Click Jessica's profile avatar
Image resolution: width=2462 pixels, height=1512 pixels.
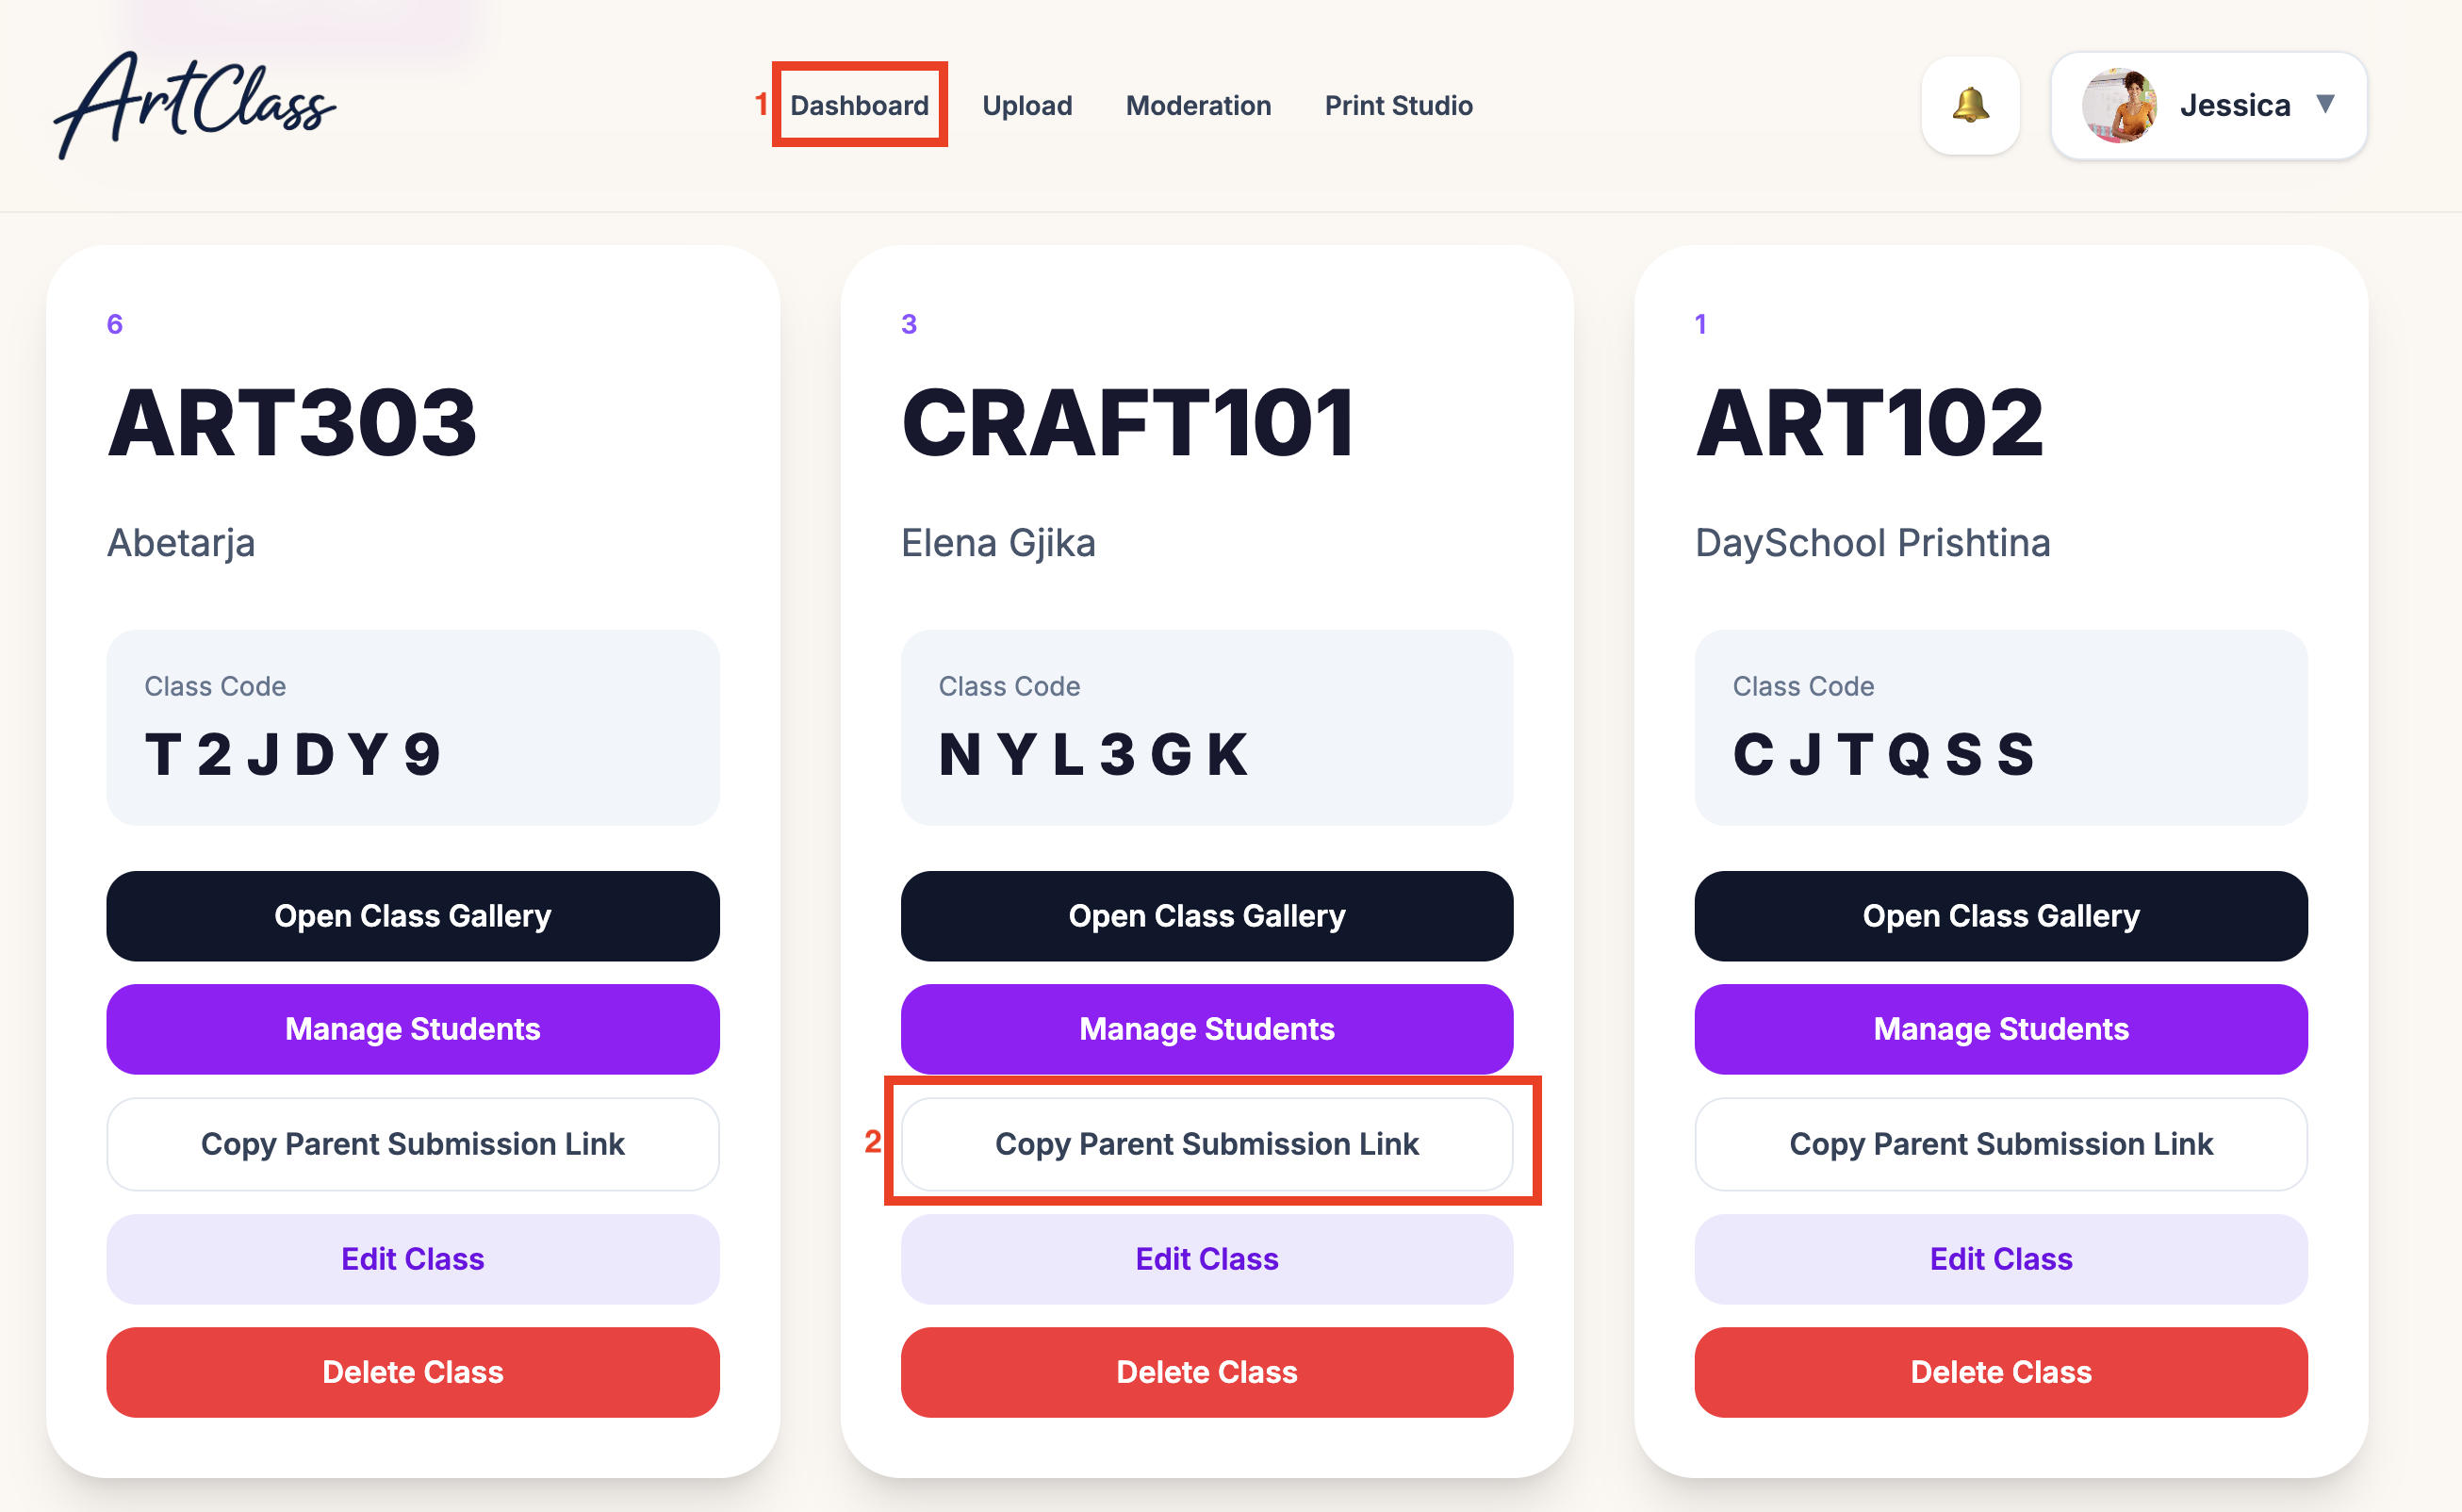pos(2118,105)
